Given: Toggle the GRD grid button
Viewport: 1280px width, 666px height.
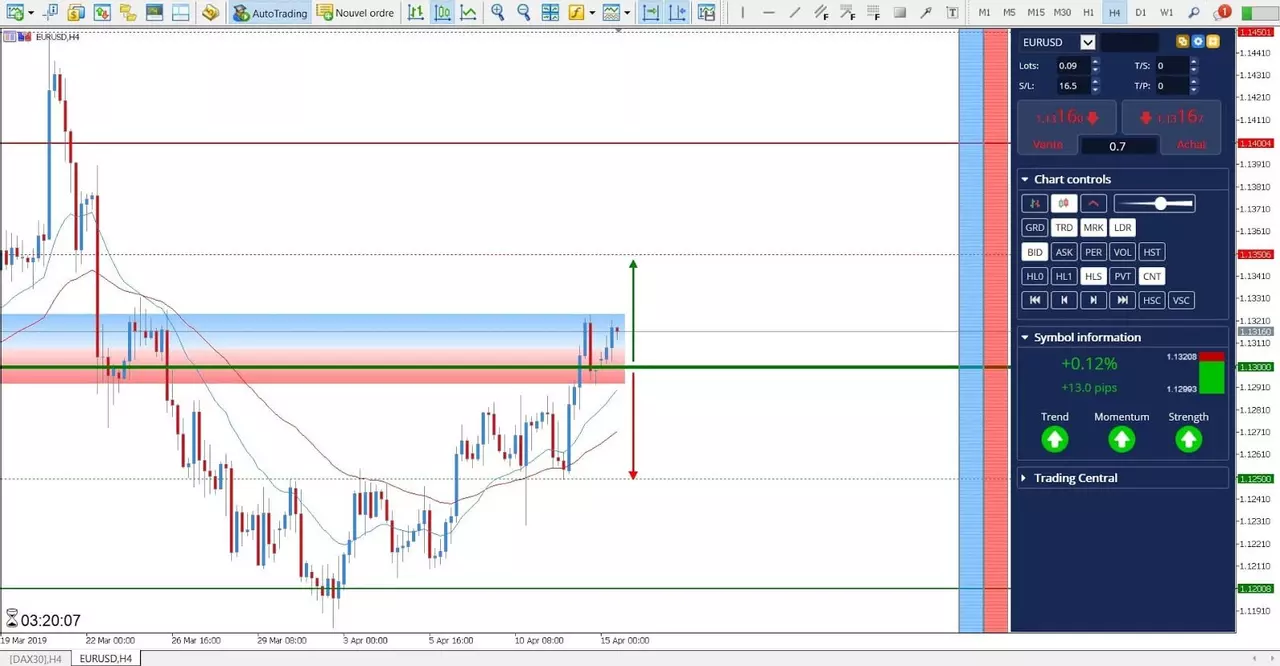Looking at the screenshot, I should coord(1035,228).
